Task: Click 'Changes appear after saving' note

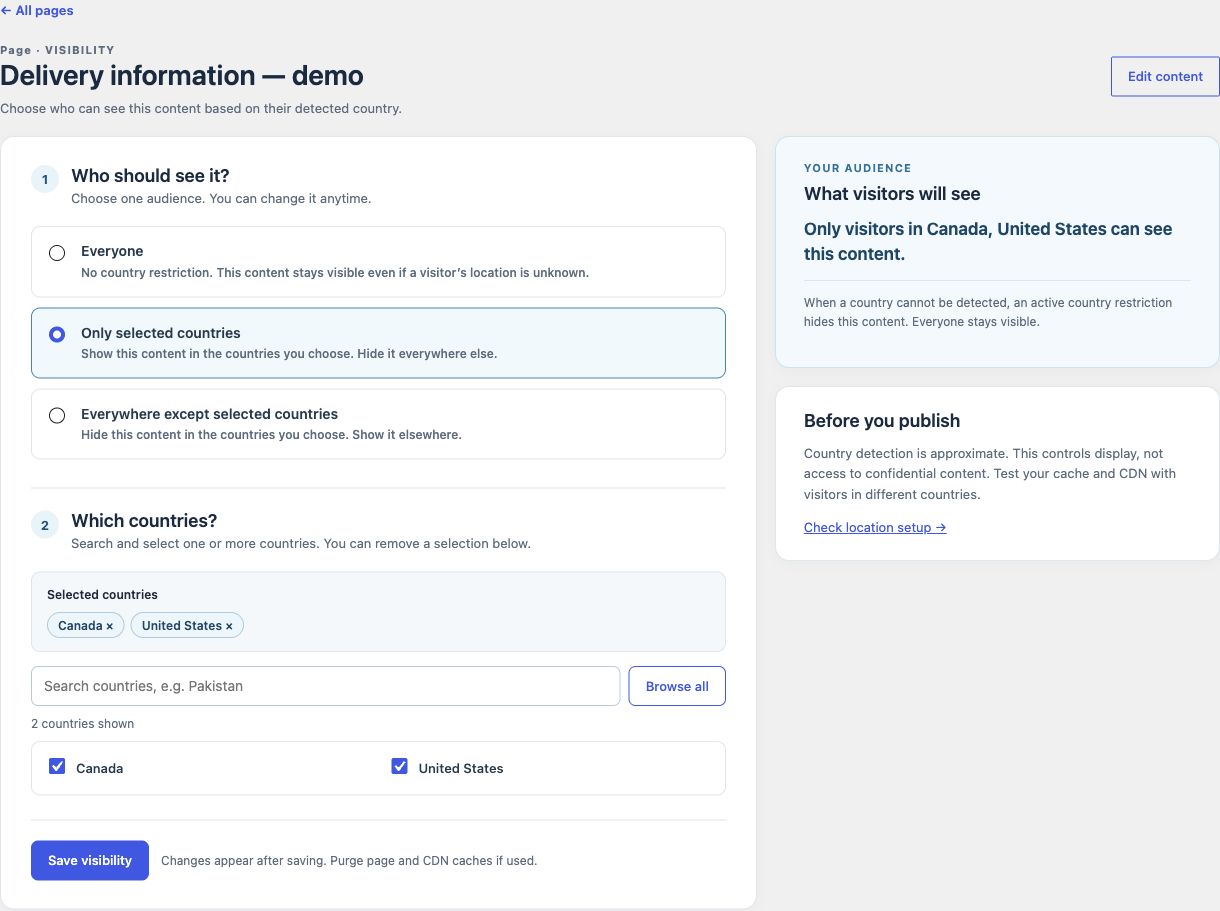Action: (x=349, y=860)
